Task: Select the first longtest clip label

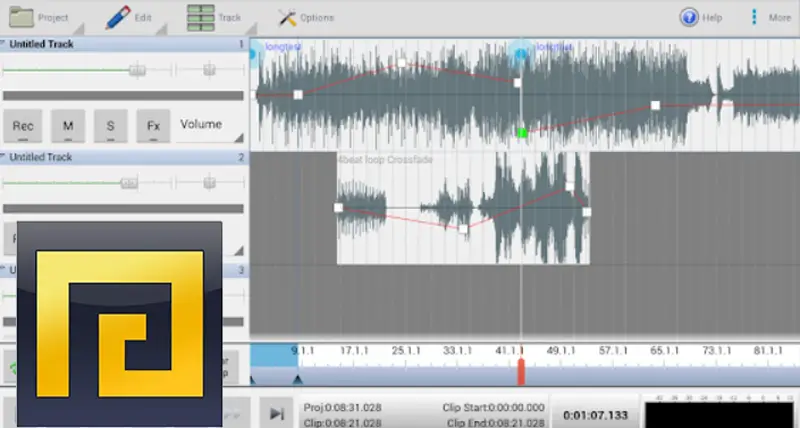Action: [x=283, y=47]
